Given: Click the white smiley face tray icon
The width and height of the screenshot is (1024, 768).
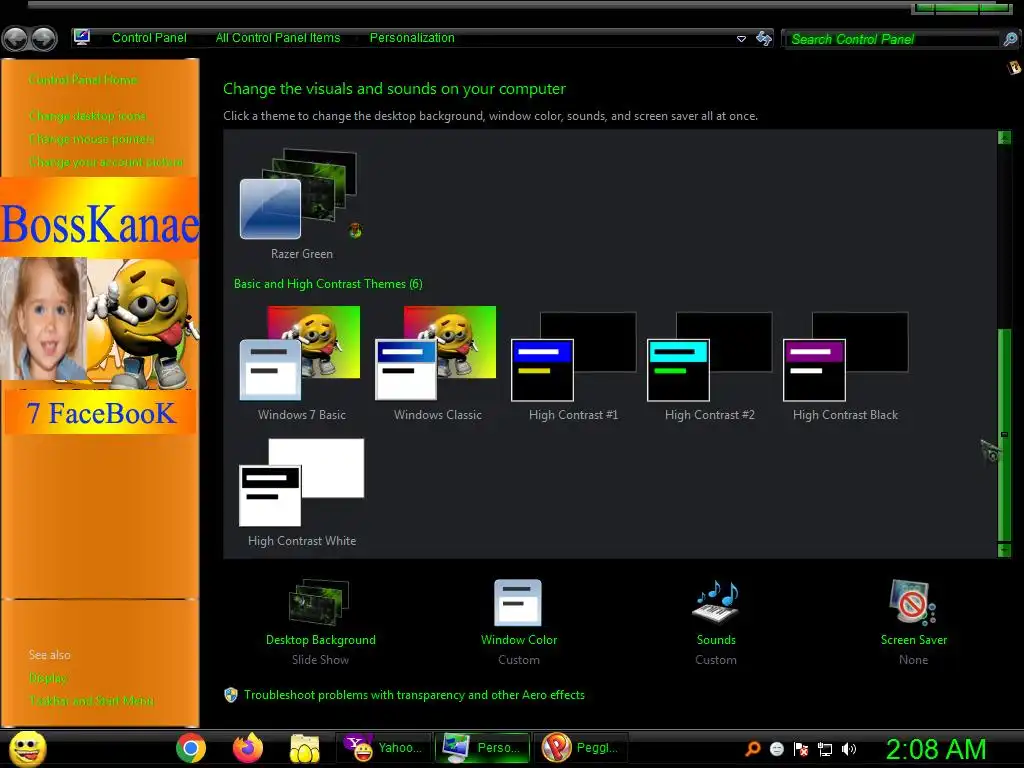Looking at the screenshot, I should tap(776, 749).
